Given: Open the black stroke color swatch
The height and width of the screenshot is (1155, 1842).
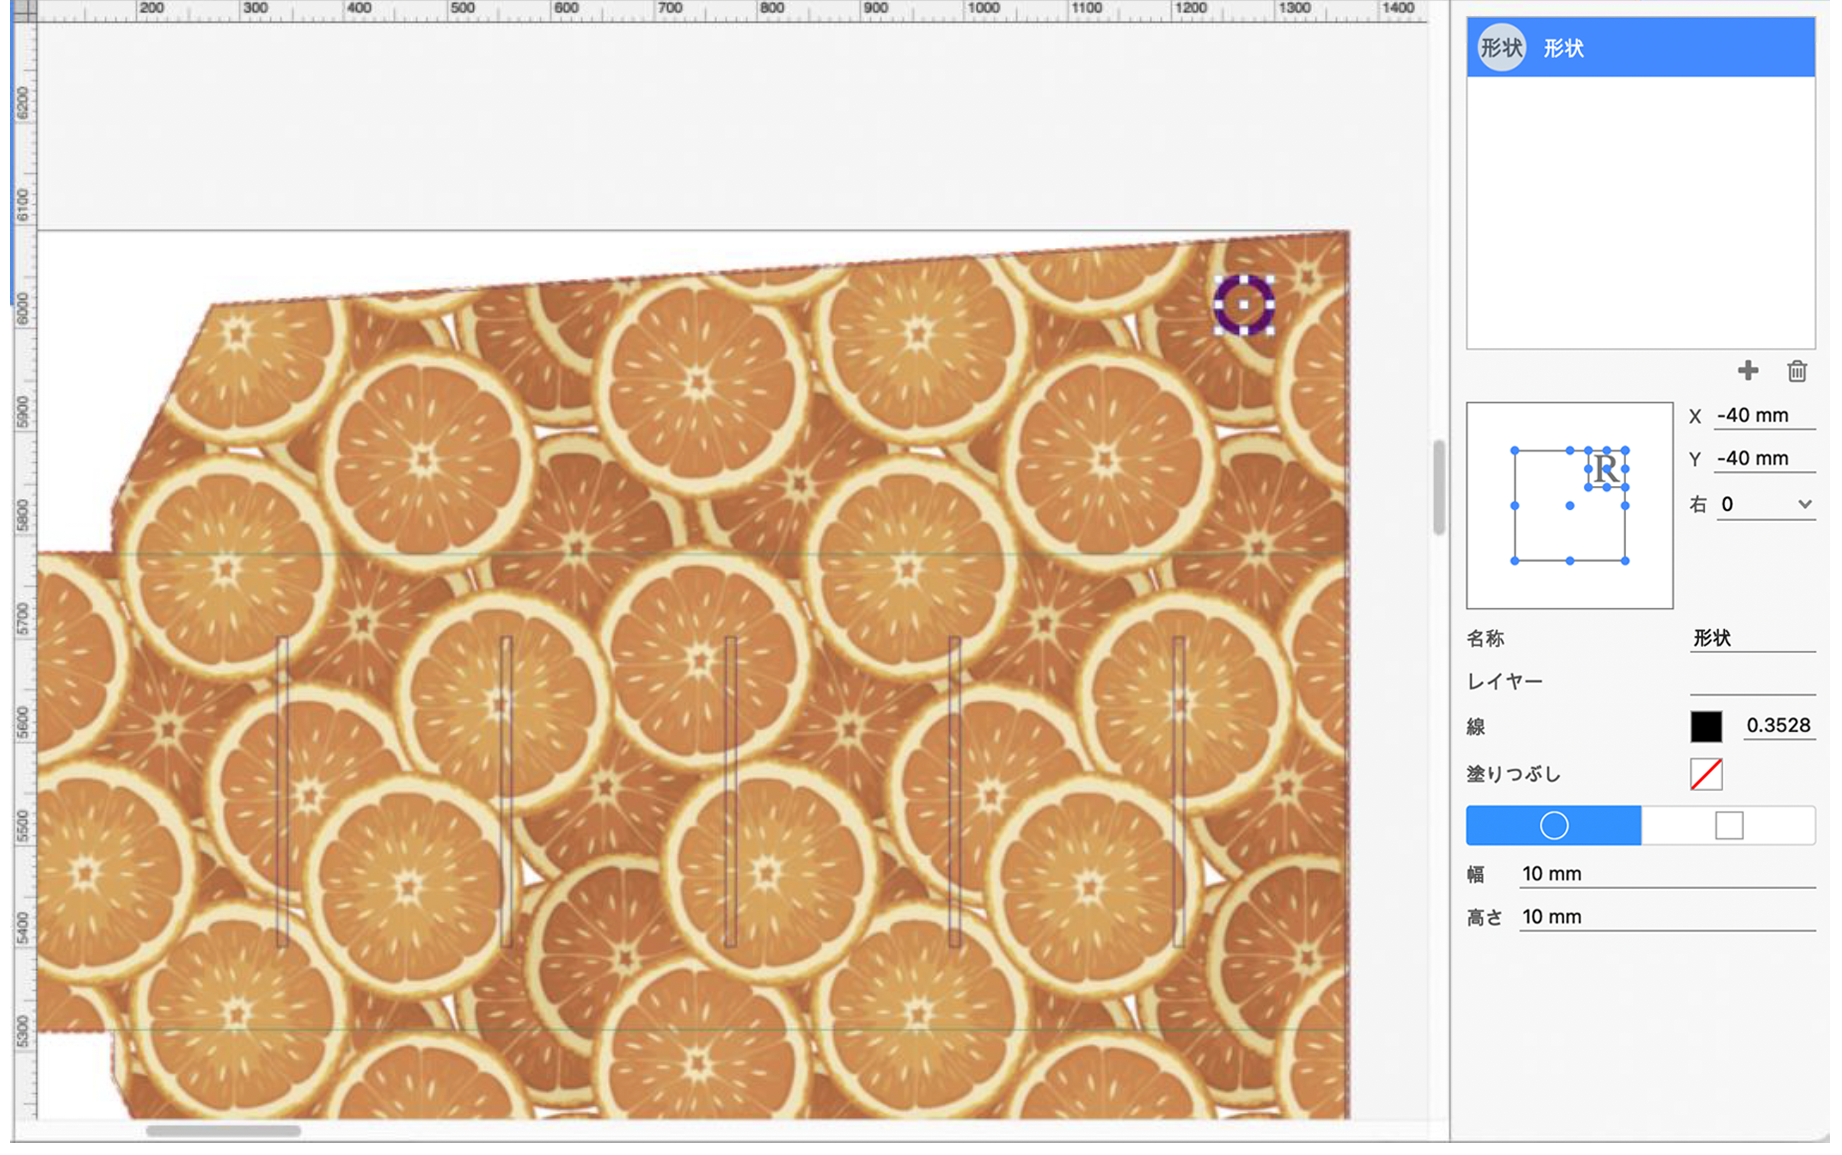Looking at the screenshot, I should (x=1706, y=726).
